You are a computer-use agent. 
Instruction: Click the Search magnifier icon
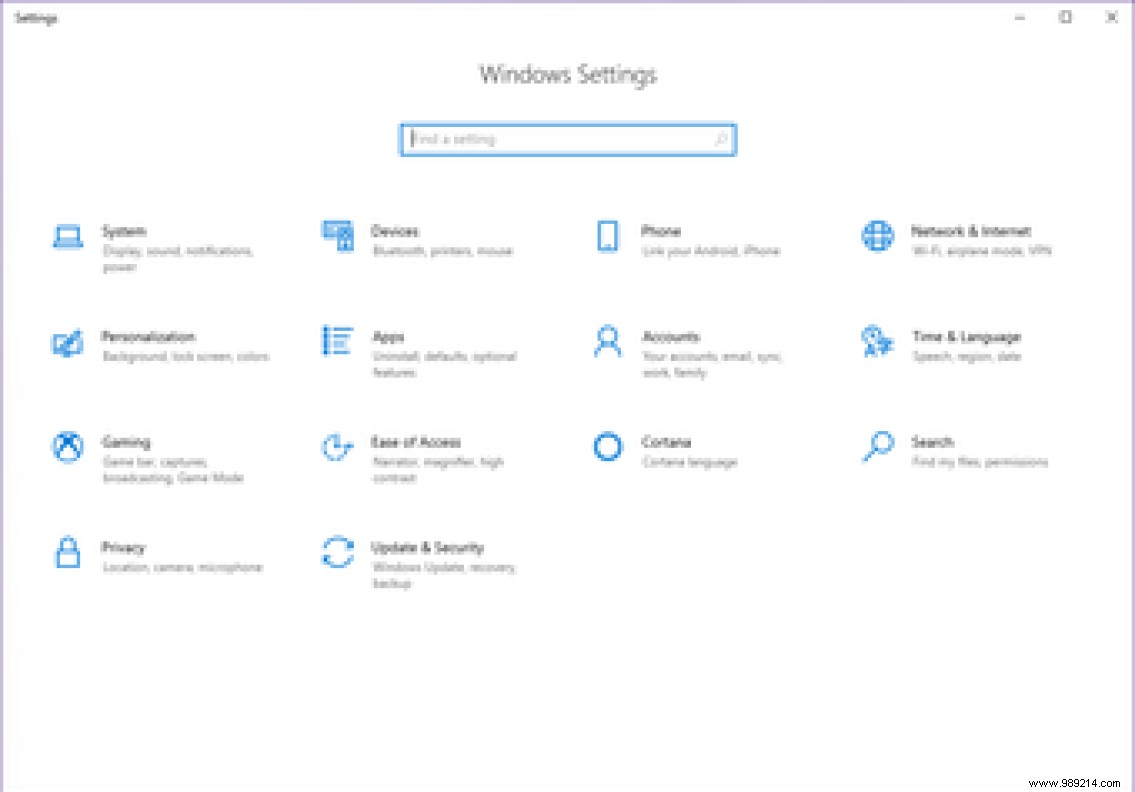point(877,447)
